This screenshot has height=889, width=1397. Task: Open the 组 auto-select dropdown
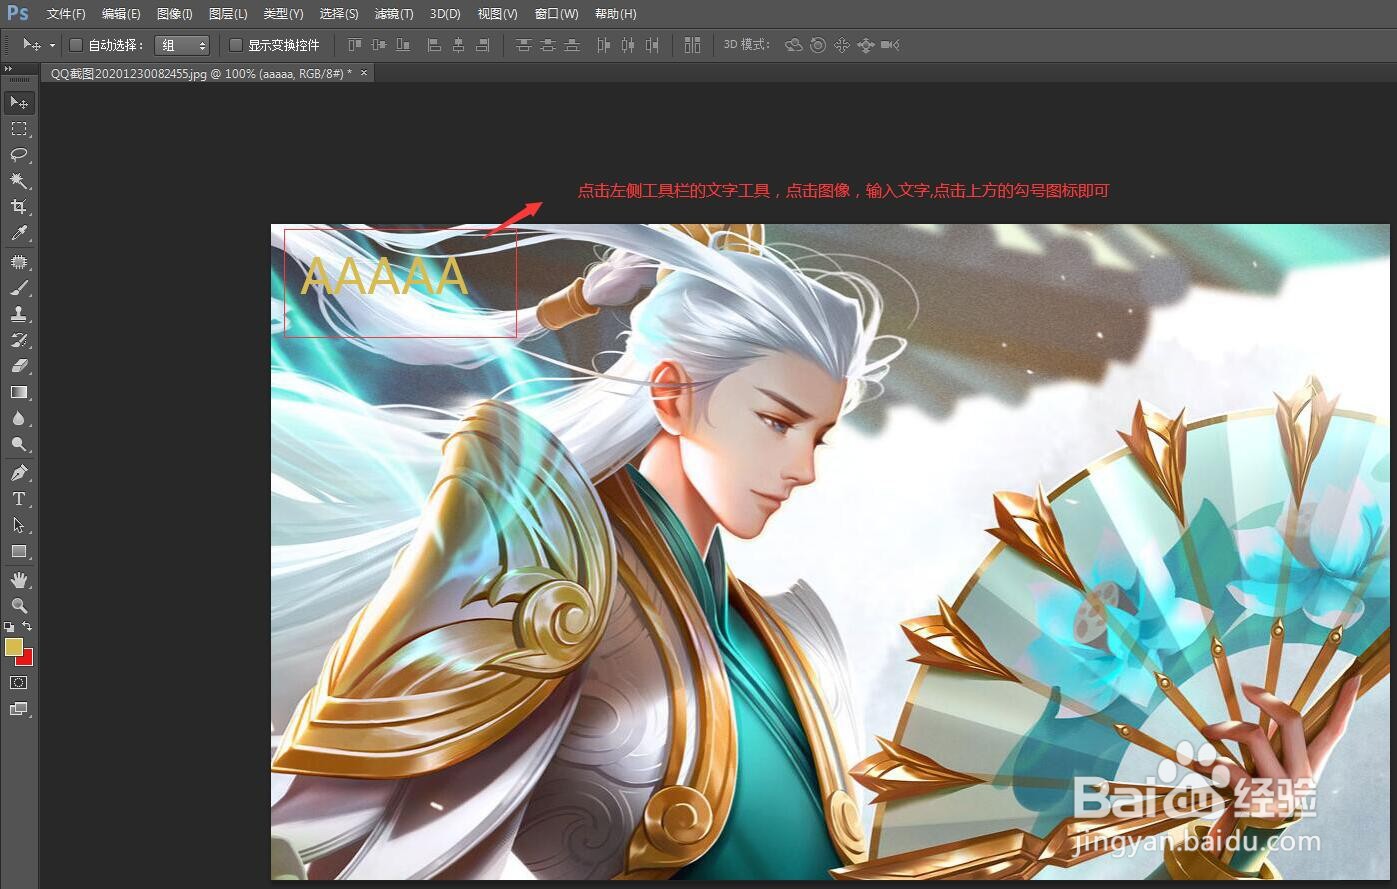(x=183, y=45)
